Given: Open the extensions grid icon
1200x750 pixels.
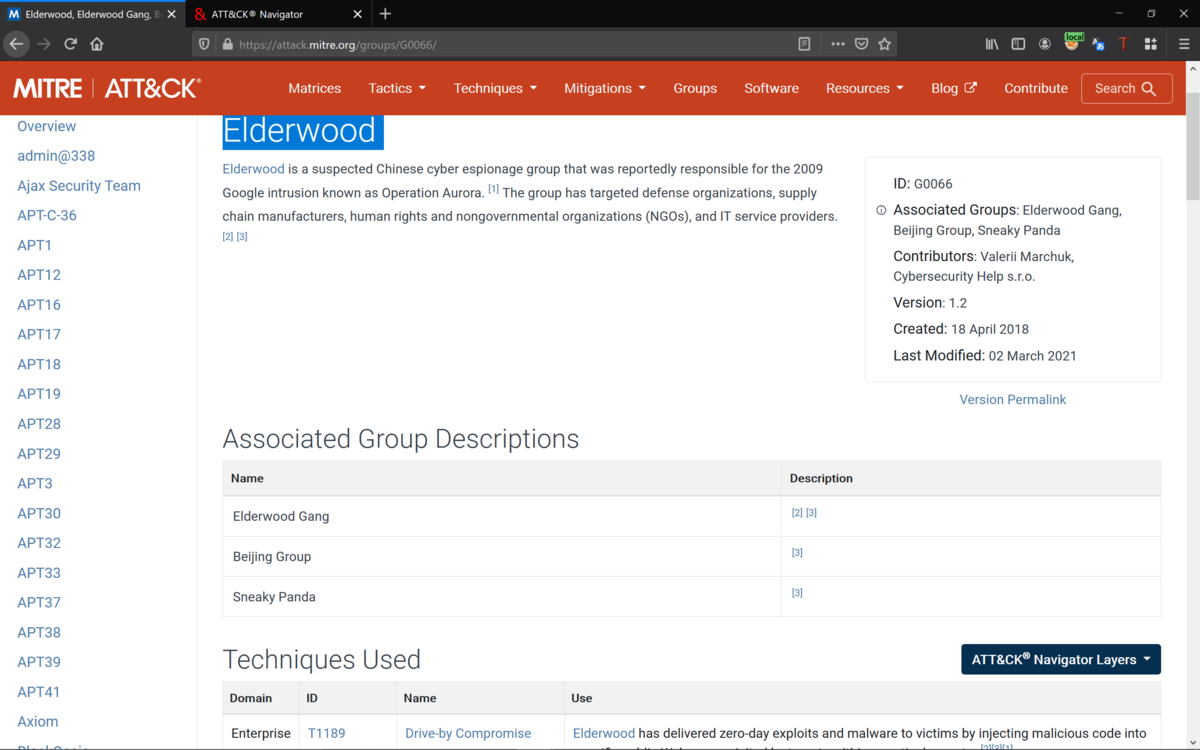Looking at the screenshot, I should pyautogui.click(x=1150, y=44).
